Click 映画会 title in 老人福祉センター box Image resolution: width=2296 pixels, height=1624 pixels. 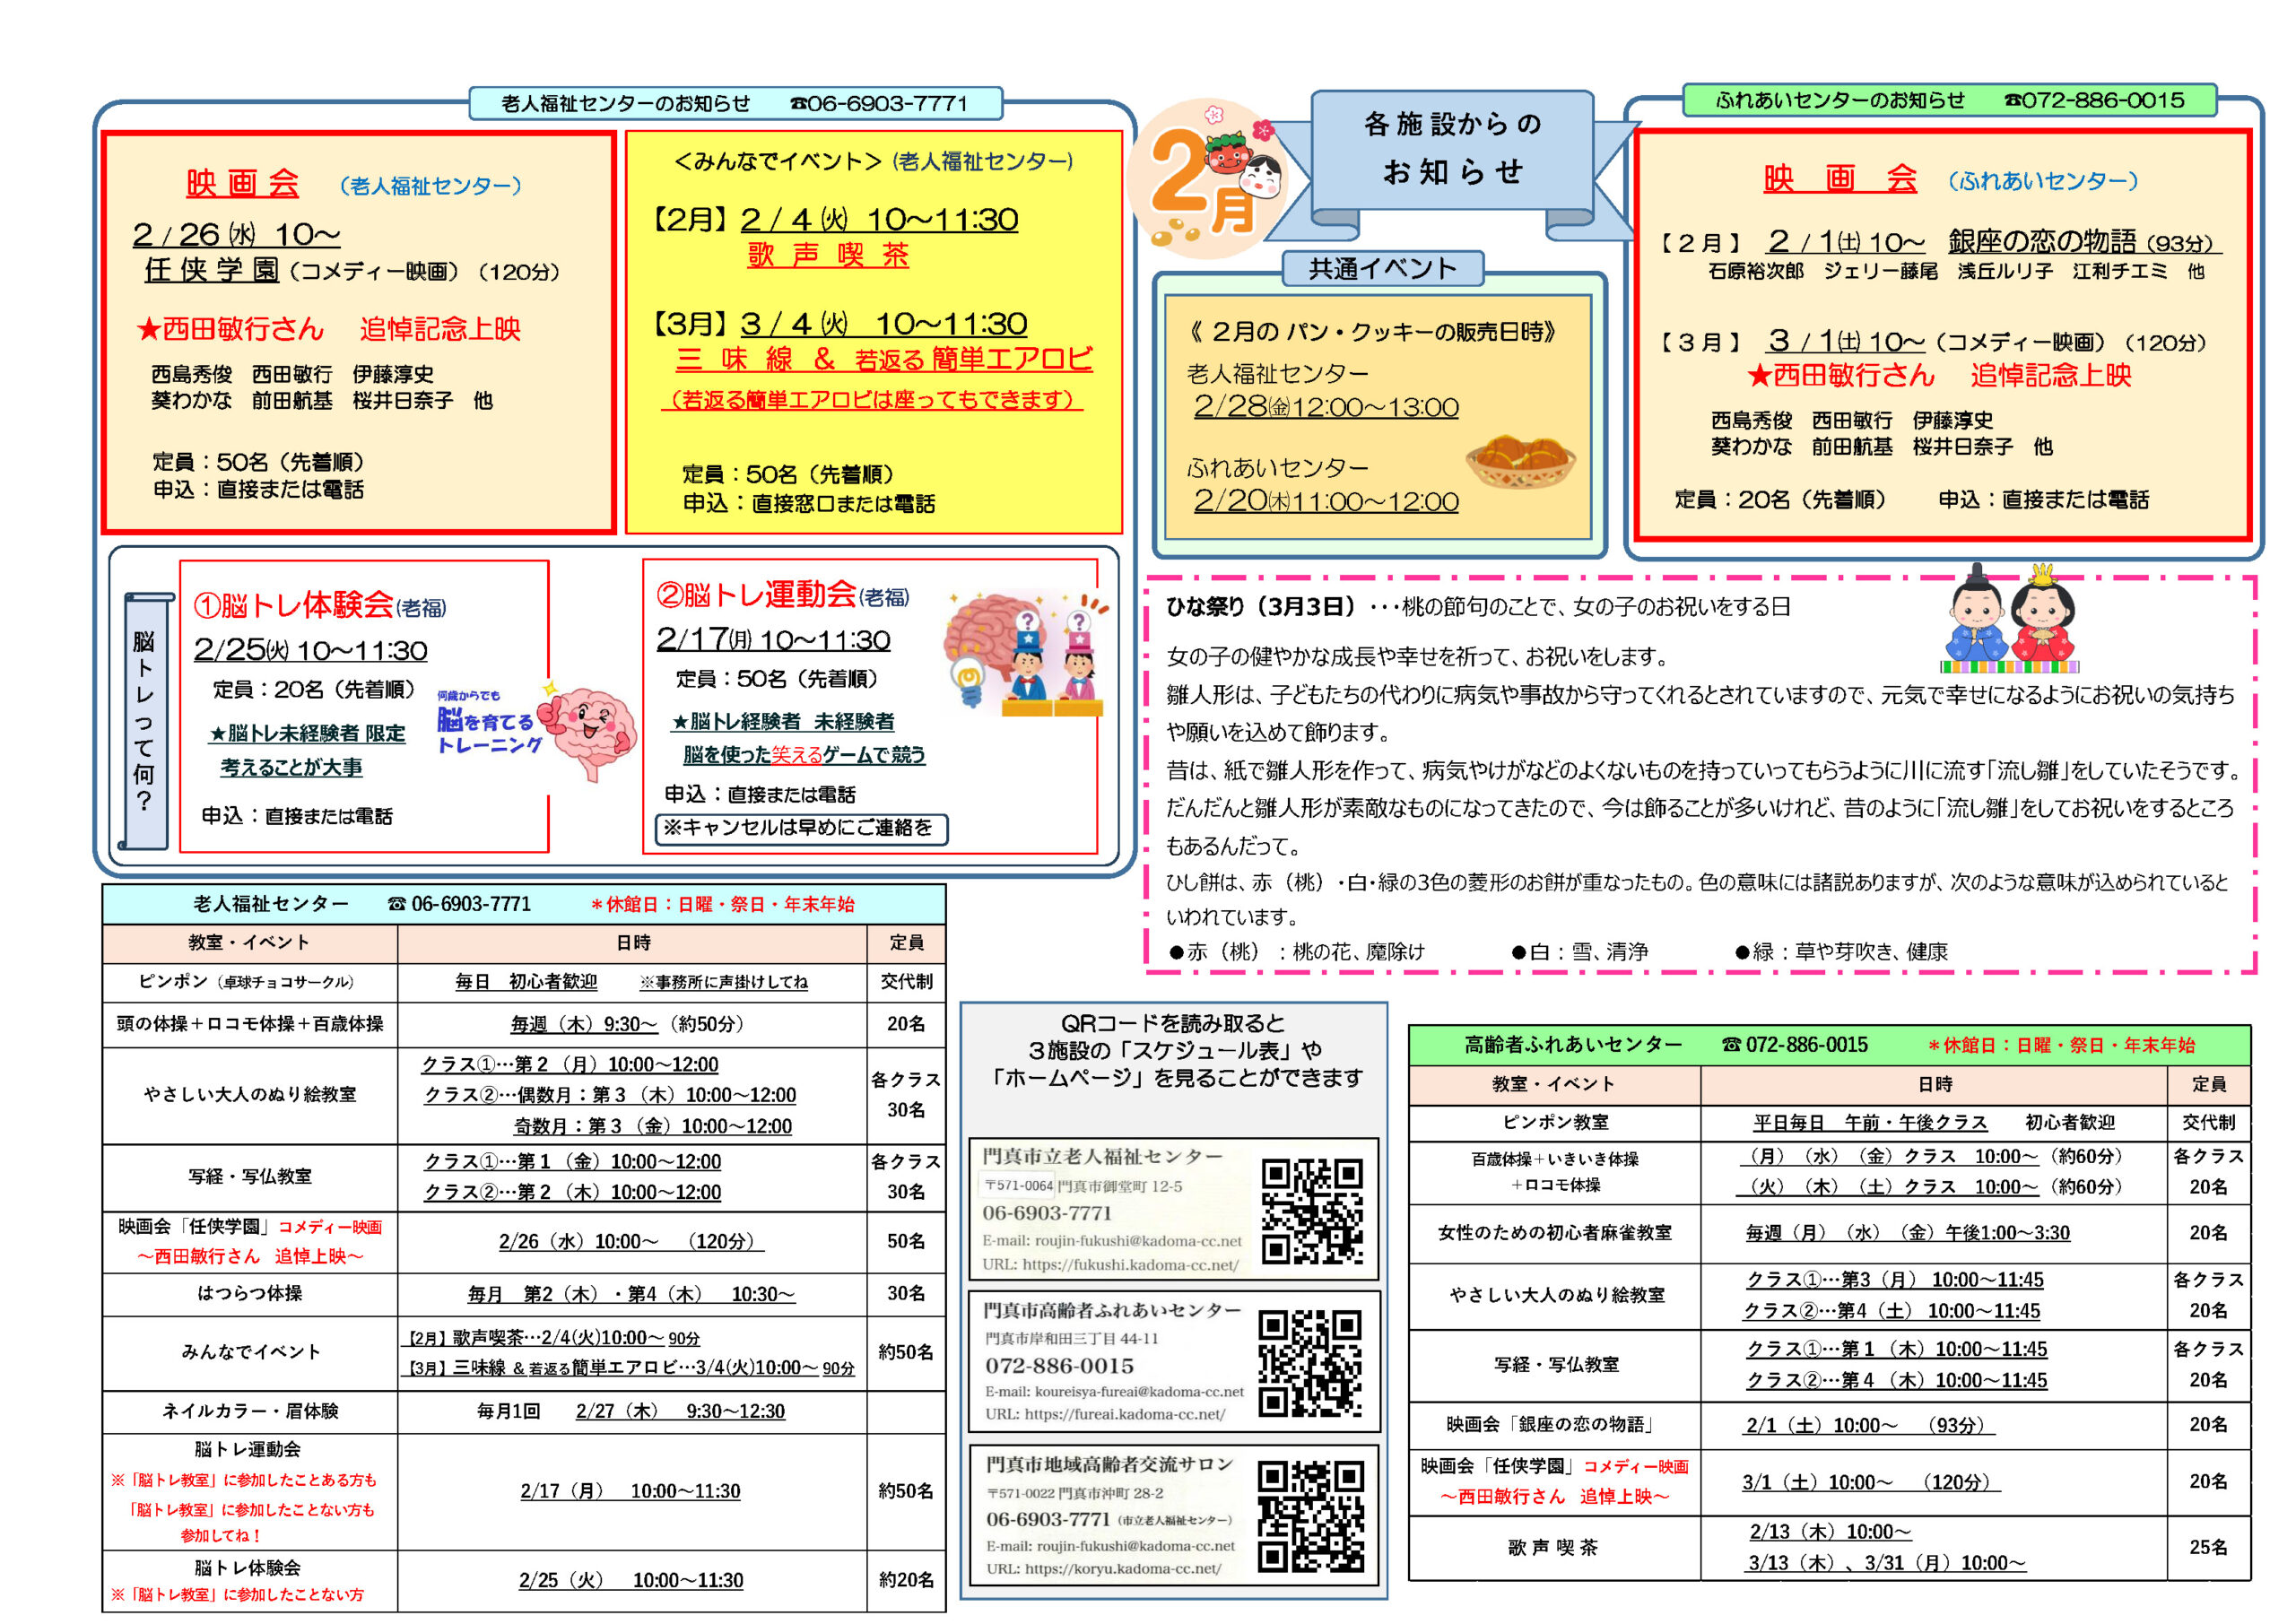(243, 183)
